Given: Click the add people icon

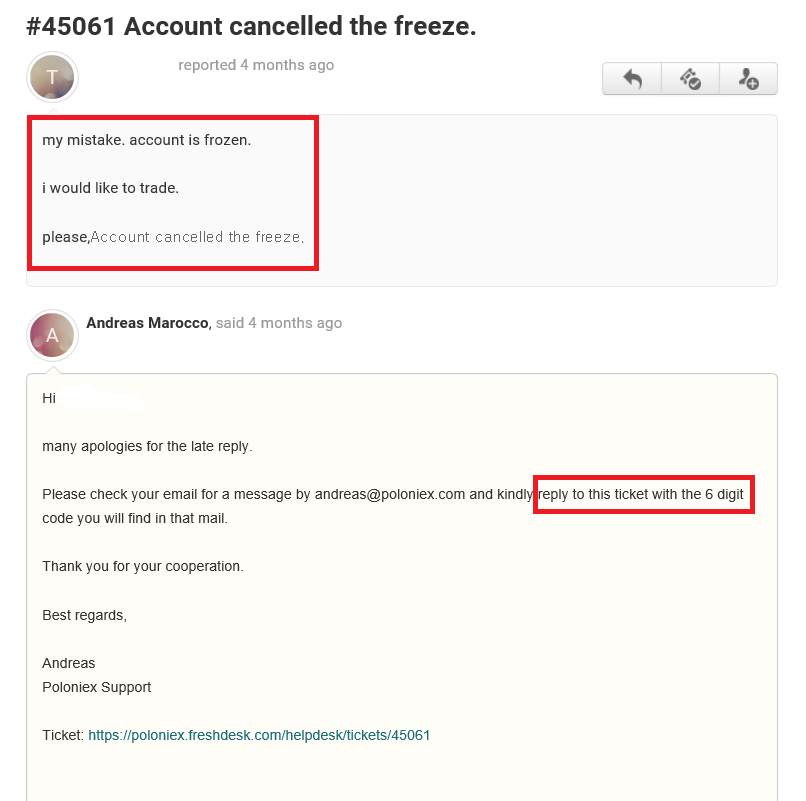Looking at the screenshot, I should [748, 79].
